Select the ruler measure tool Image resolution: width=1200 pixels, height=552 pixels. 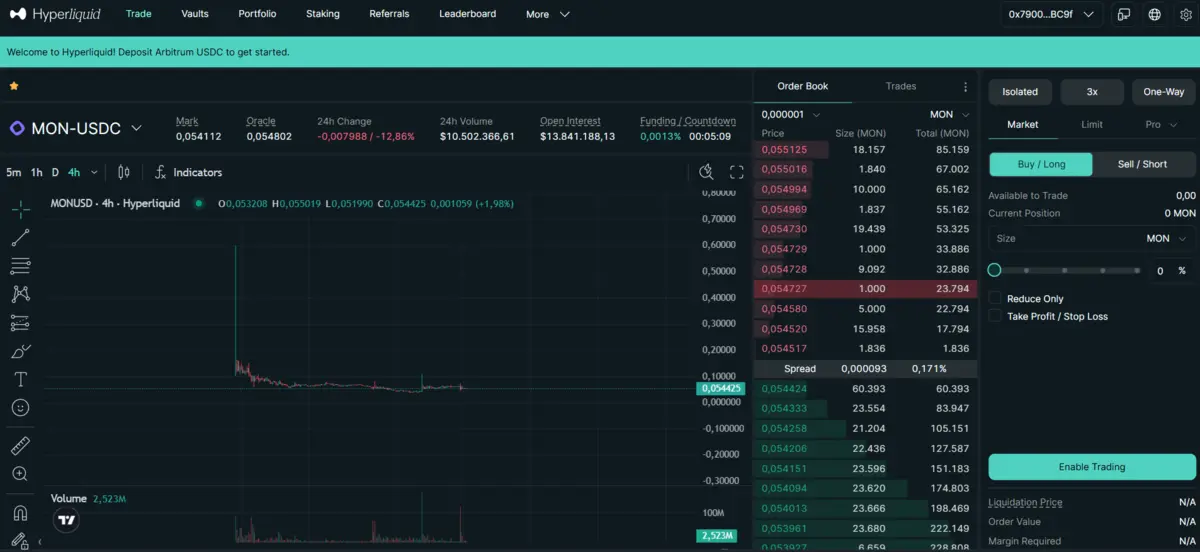tap(20, 445)
